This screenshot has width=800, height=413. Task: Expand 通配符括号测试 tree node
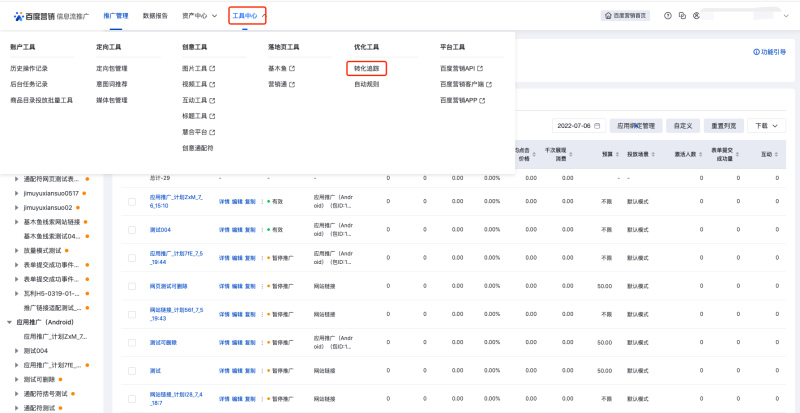[17, 394]
